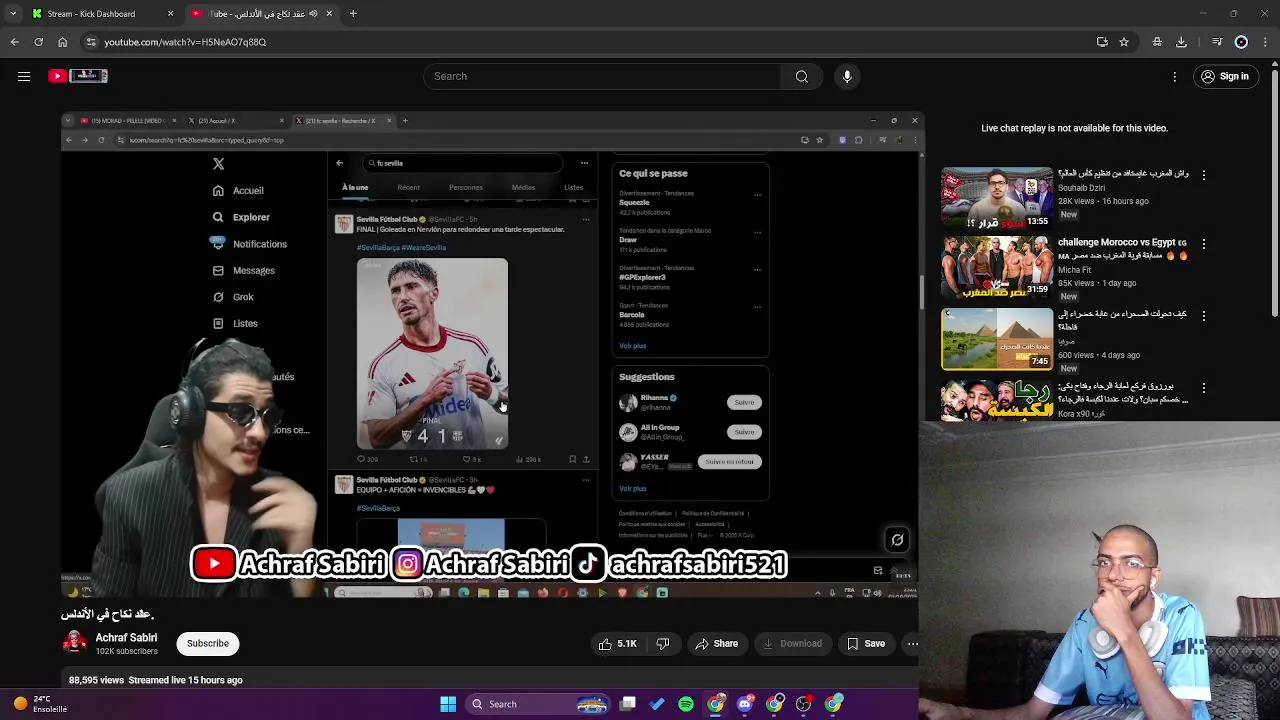Screen dimensions: 1280x720
Task: Open options menu for Micha Fit video
Action: (x=1204, y=244)
